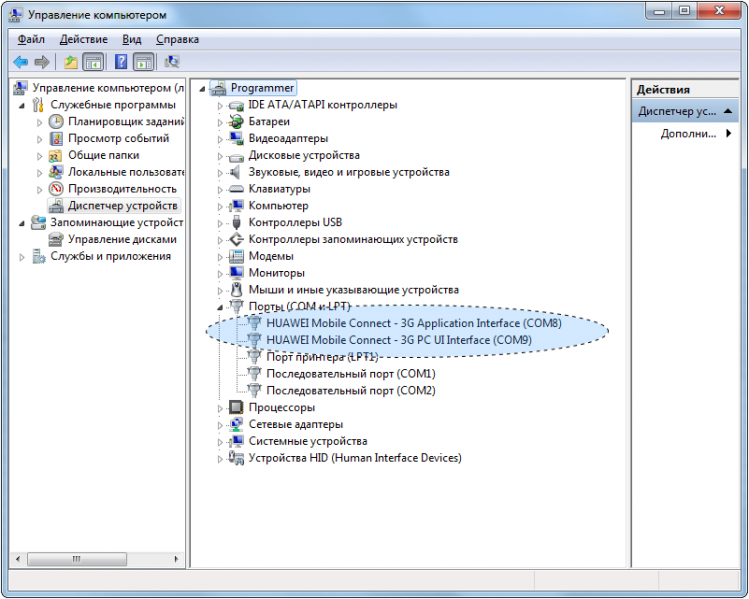Click the Локальные пользователи icon
Image resolution: width=749 pixels, height=599 pixels.
click(x=56, y=172)
